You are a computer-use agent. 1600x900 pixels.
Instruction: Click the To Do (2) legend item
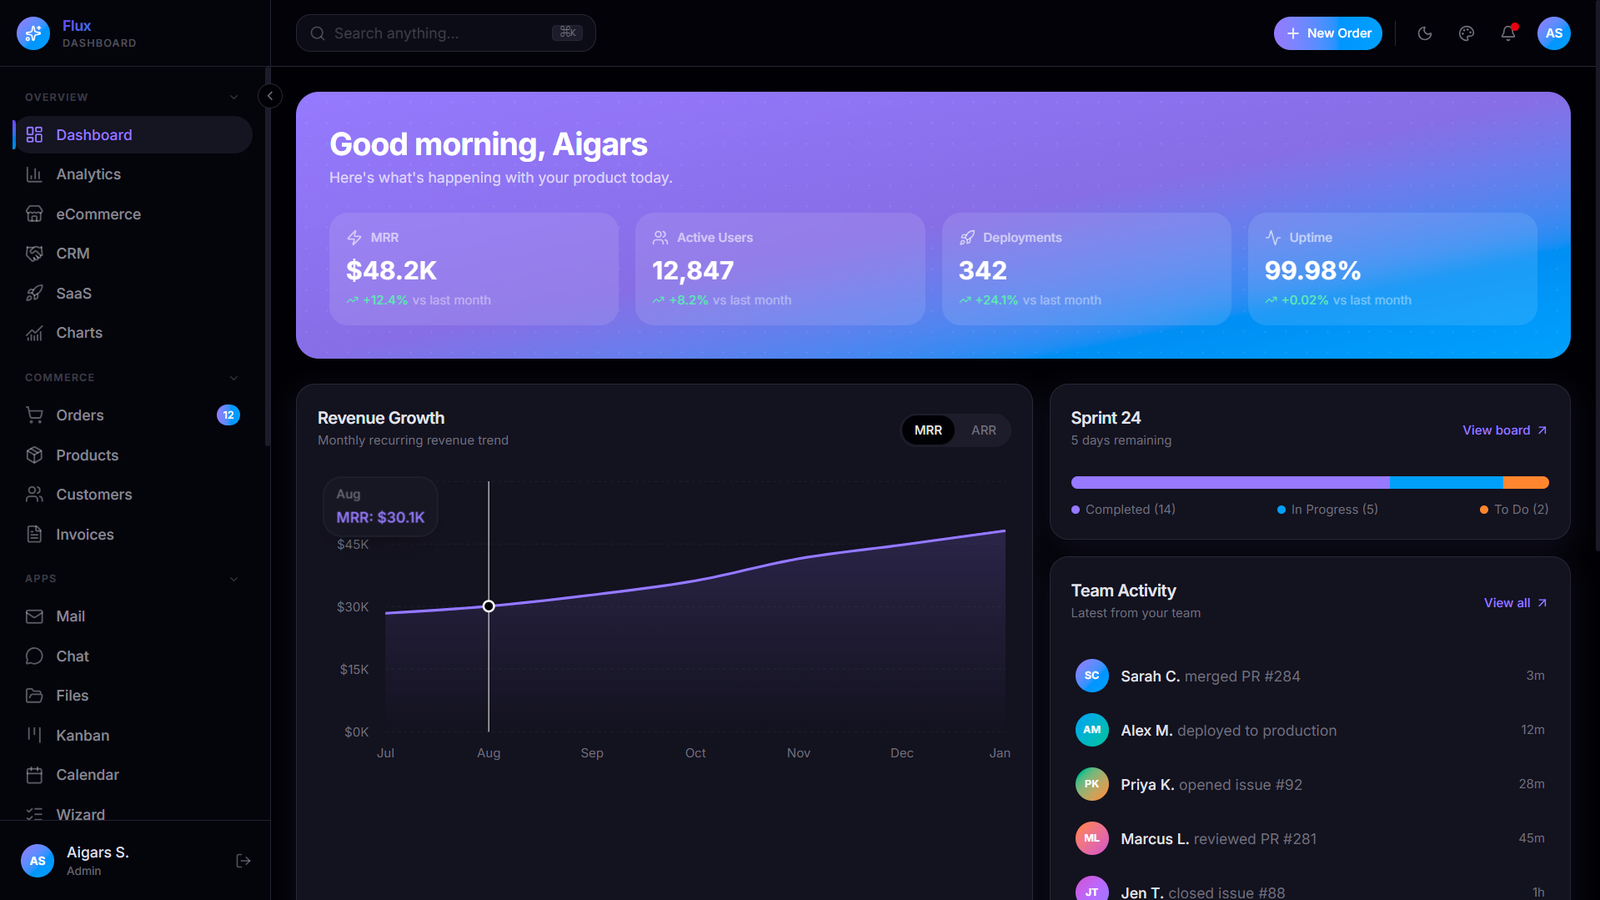(x=1514, y=509)
